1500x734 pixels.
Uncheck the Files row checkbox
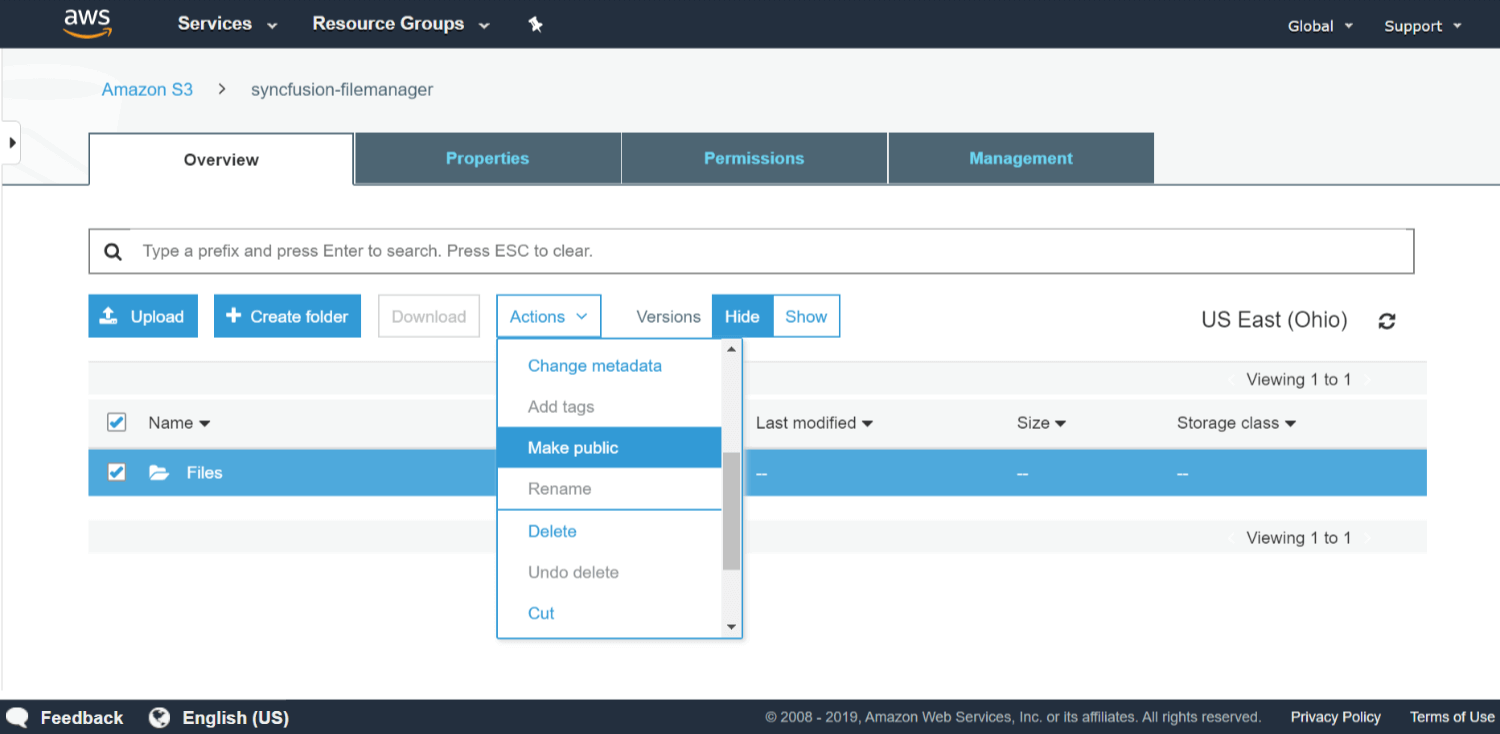(117, 472)
